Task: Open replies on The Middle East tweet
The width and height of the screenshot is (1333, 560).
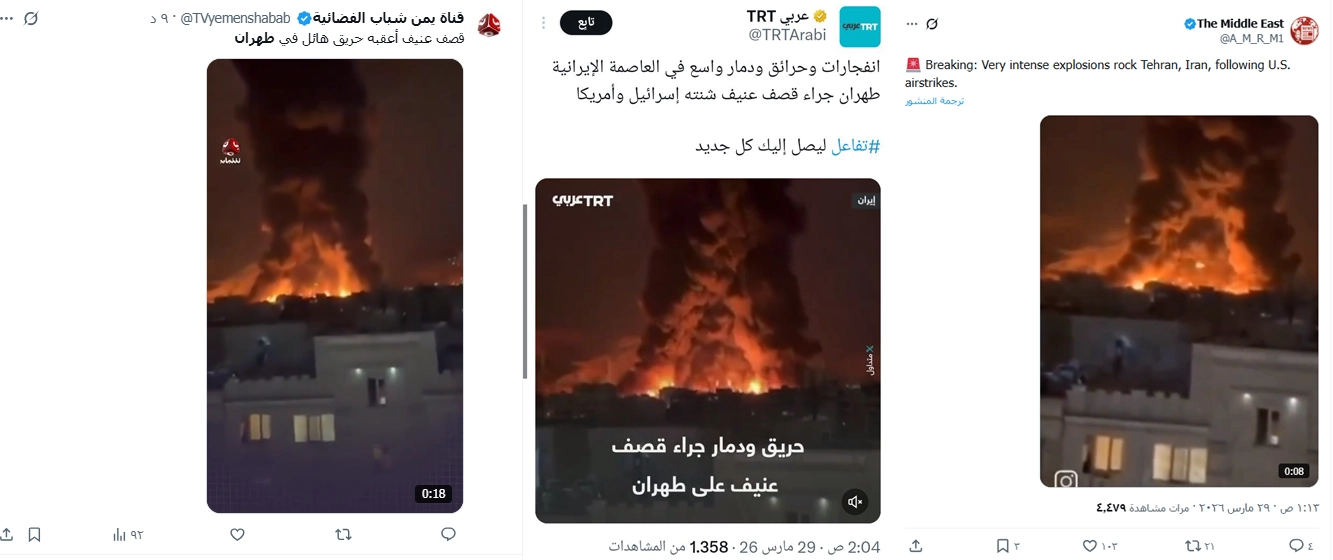Action: coord(1301,546)
